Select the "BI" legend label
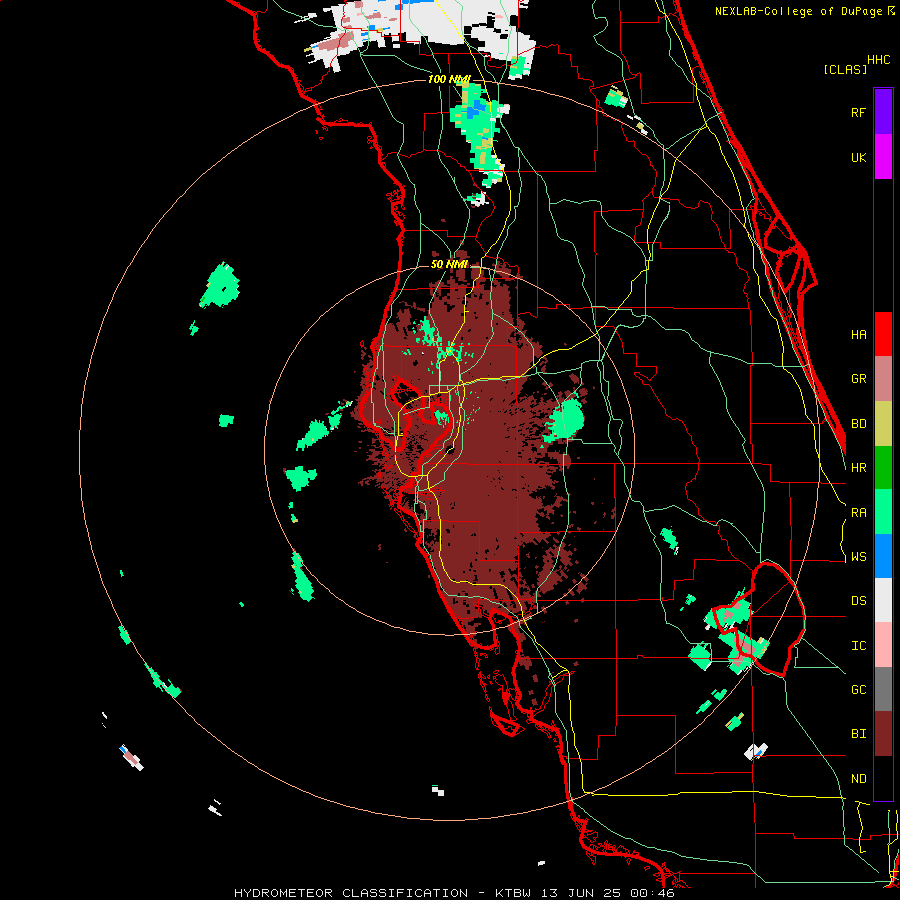Viewport: 900px width, 900px height. point(858,734)
